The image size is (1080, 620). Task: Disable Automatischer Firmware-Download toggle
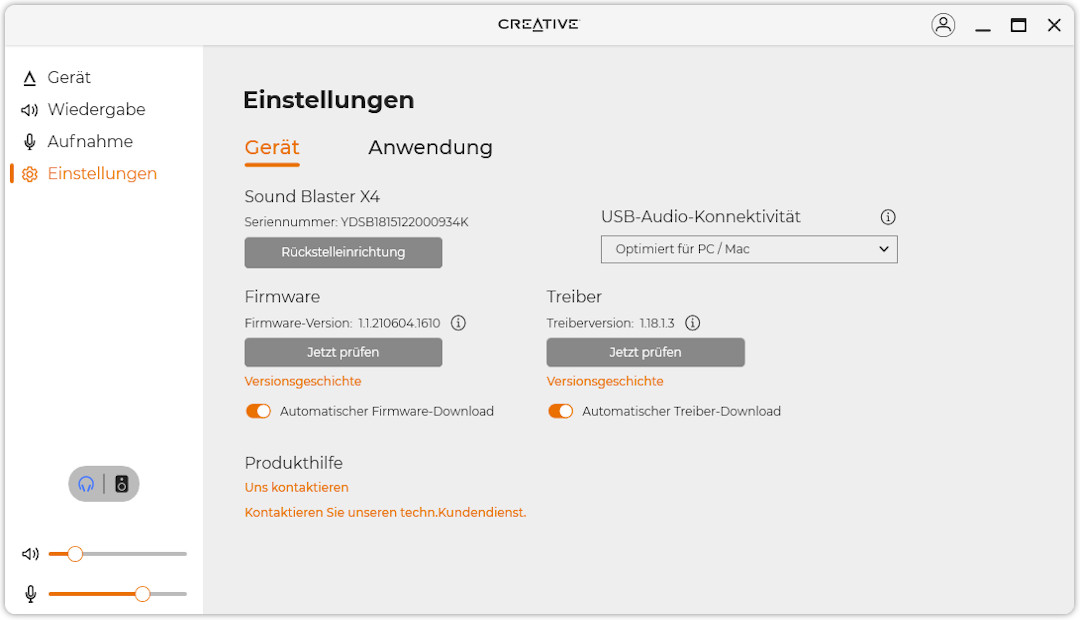258,411
